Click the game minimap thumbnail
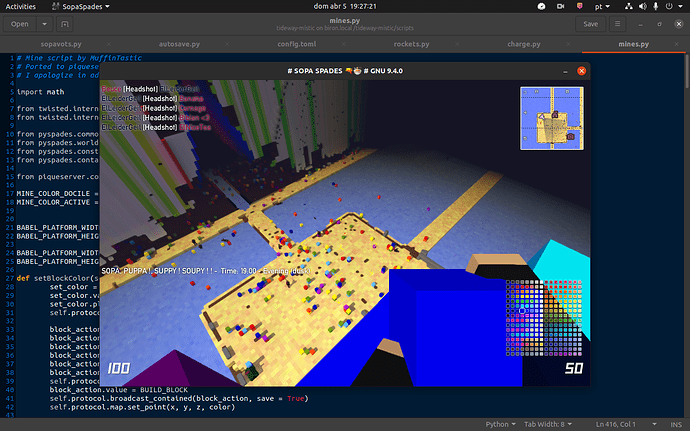Viewport: 690px width, 431px height. pos(550,117)
